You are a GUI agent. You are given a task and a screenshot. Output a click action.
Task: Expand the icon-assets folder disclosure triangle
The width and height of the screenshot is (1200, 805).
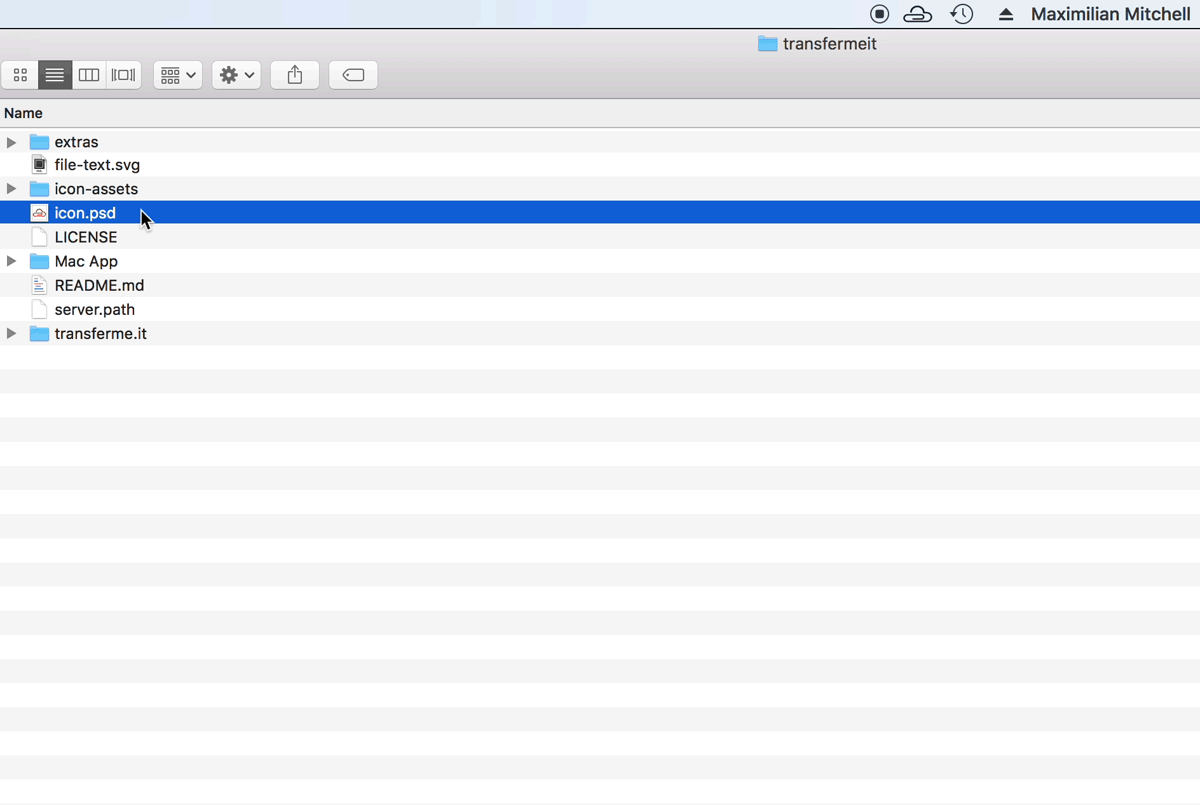(x=12, y=189)
